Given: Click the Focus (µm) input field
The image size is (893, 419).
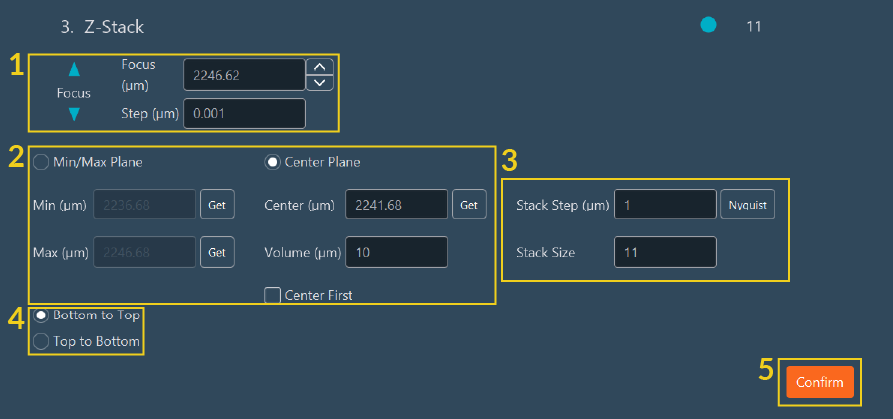Looking at the screenshot, I should (x=244, y=74).
